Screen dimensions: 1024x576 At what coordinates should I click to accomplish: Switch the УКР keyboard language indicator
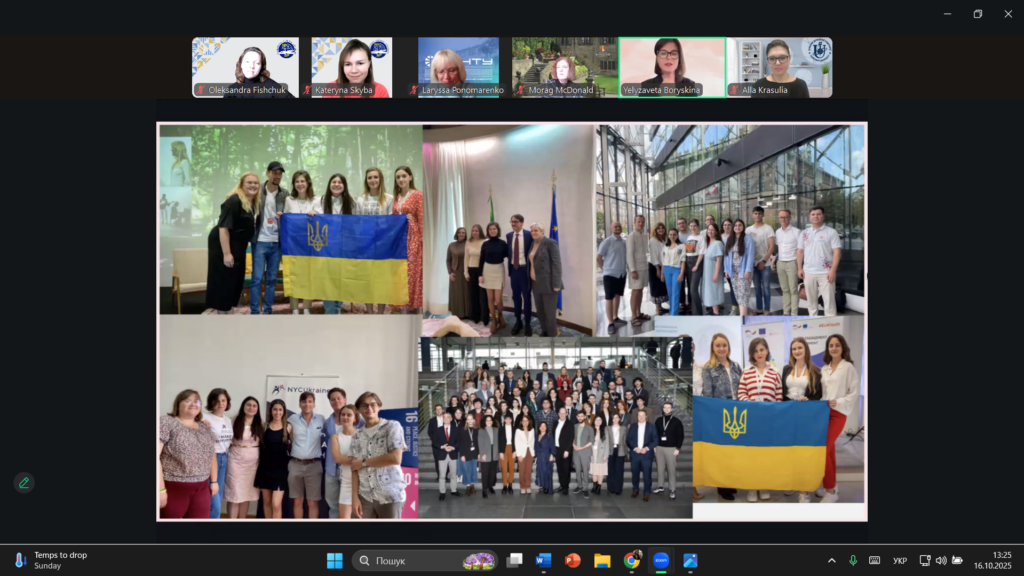[900, 560]
